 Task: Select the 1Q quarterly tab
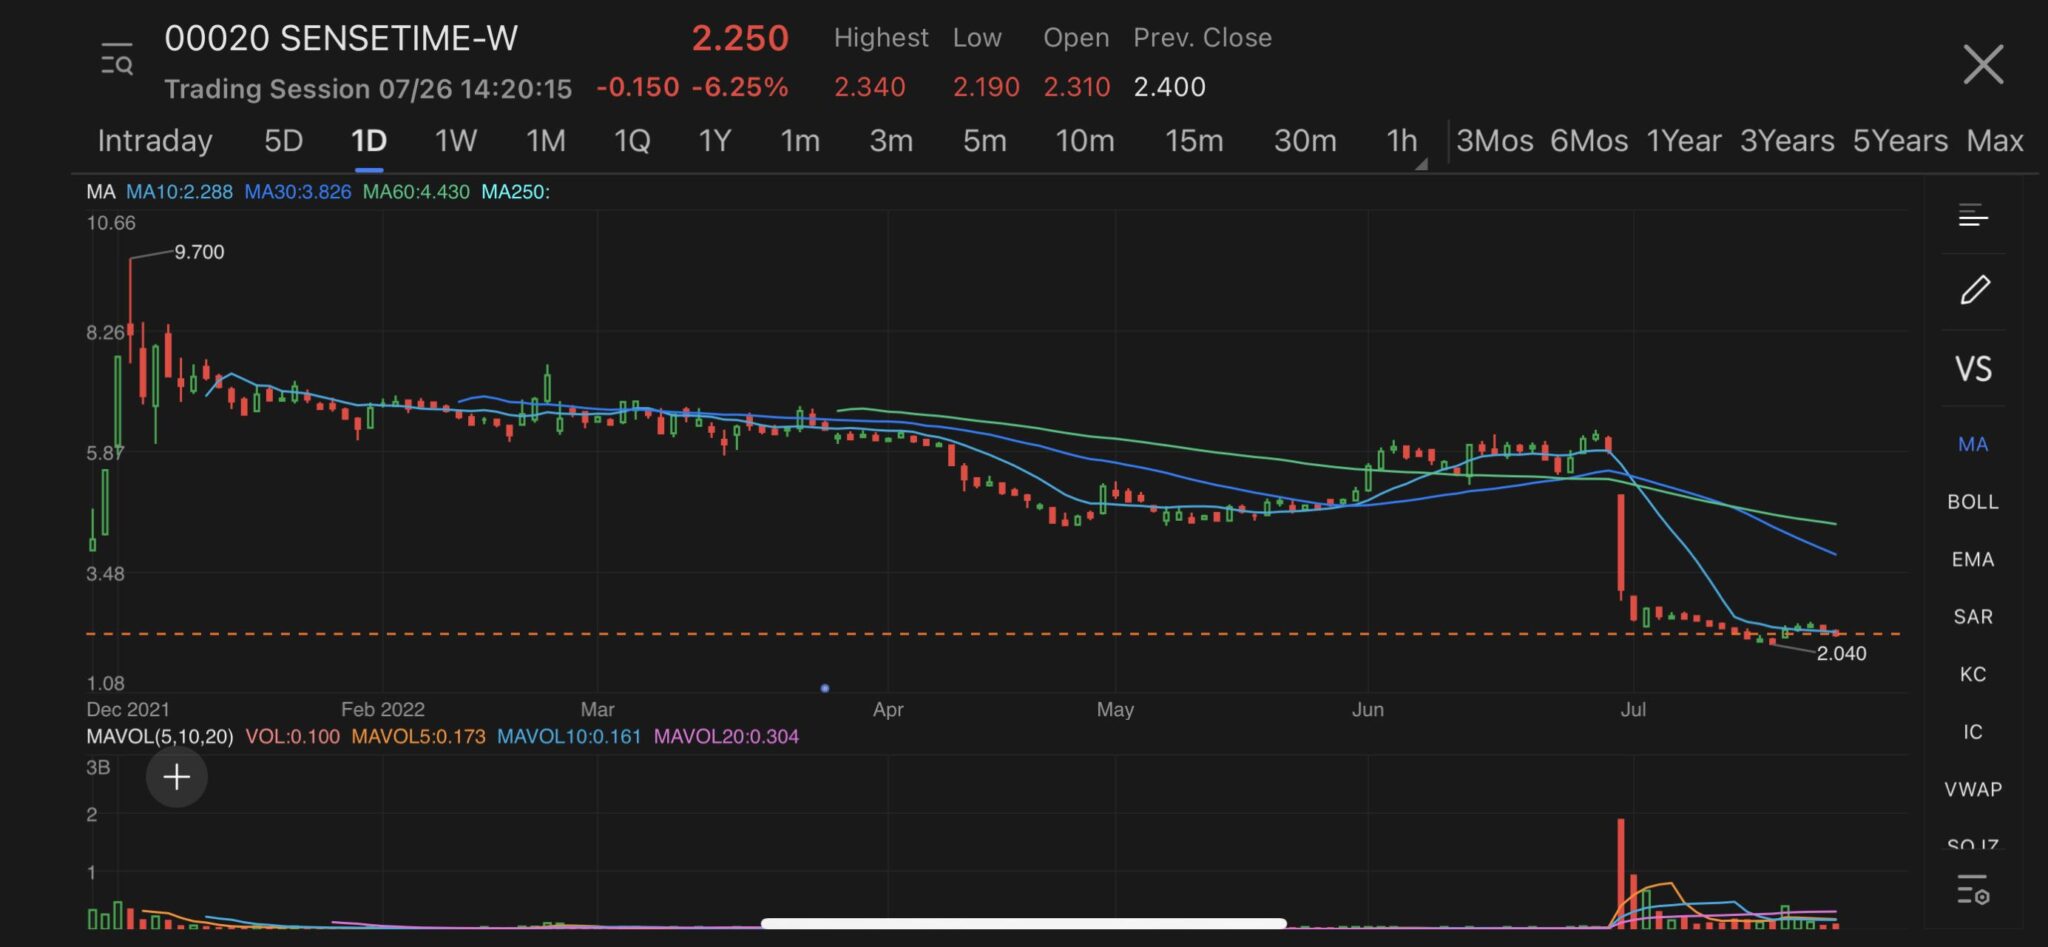coord(632,141)
